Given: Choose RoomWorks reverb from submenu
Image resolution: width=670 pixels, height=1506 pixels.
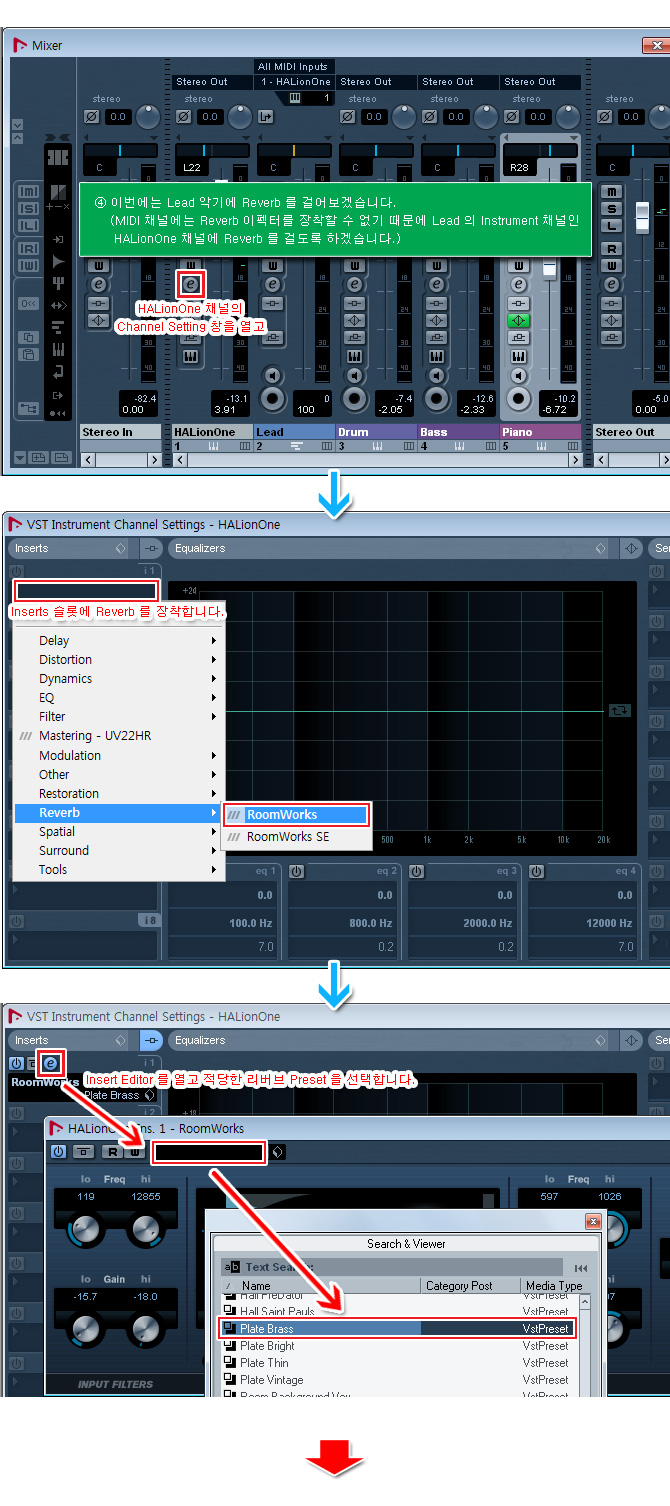Looking at the screenshot, I should tap(296, 814).
